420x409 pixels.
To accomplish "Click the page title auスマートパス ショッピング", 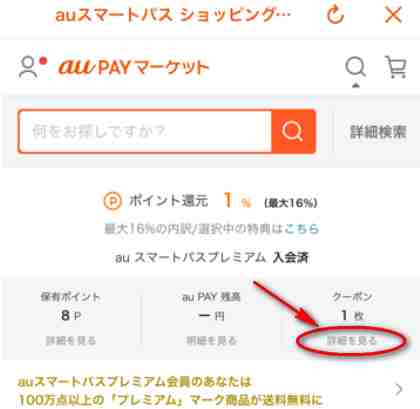I will click(x=173, y=15).
